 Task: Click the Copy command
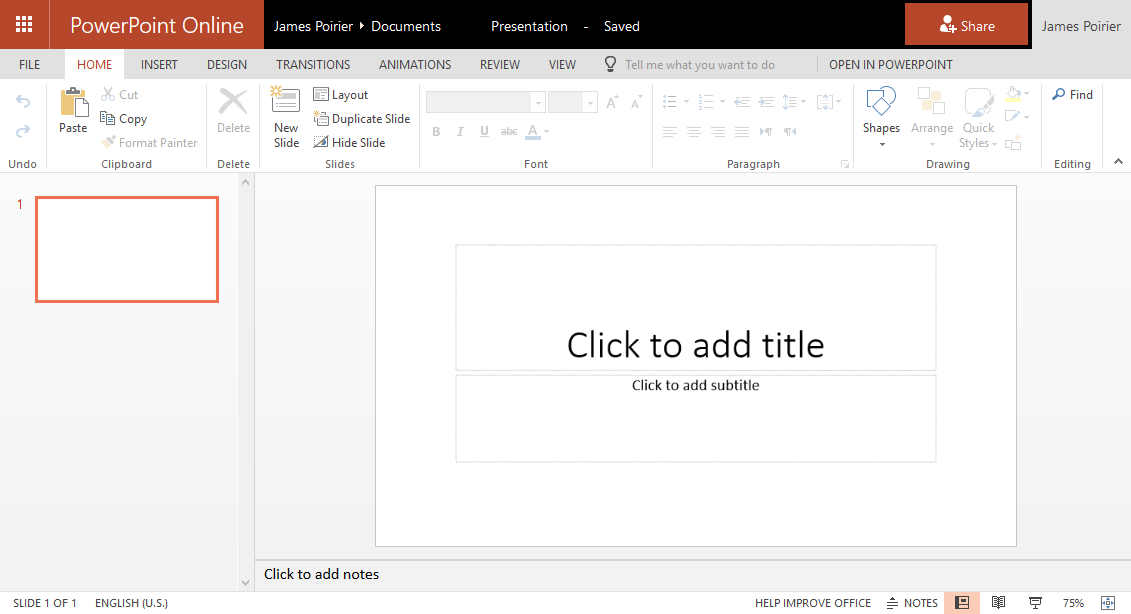(124, 118)
